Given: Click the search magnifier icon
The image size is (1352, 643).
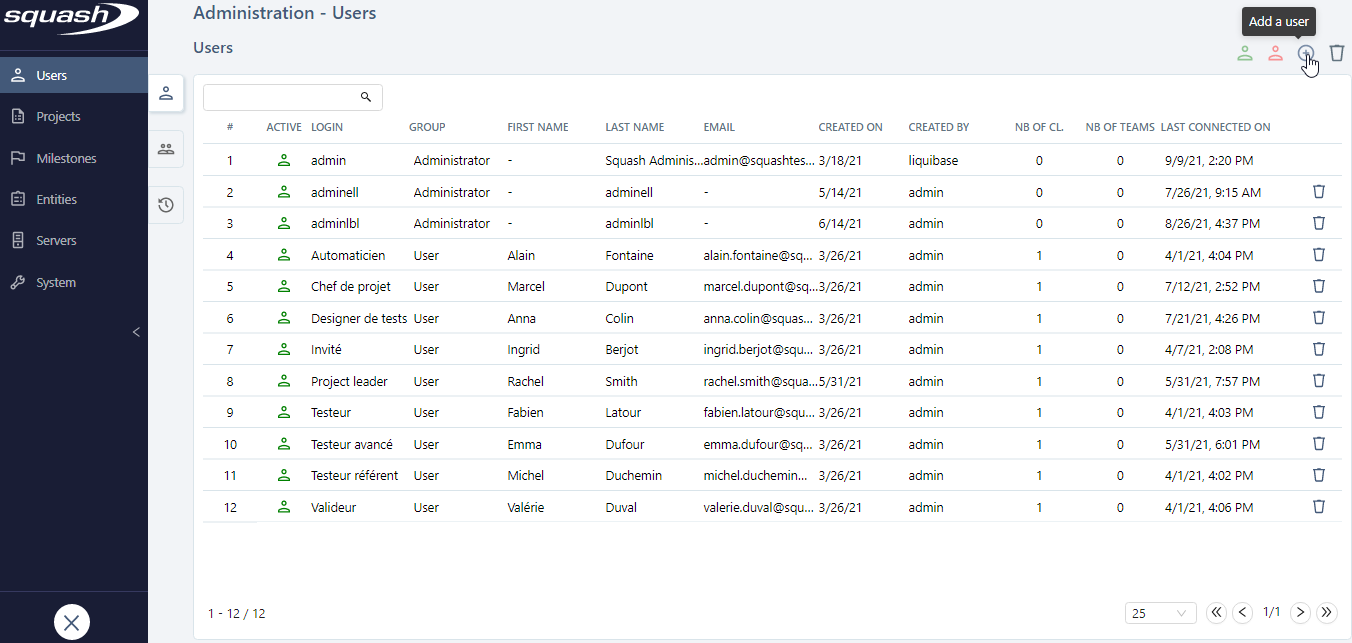Looking at the screenshot, I should click(x=366, y=97).
